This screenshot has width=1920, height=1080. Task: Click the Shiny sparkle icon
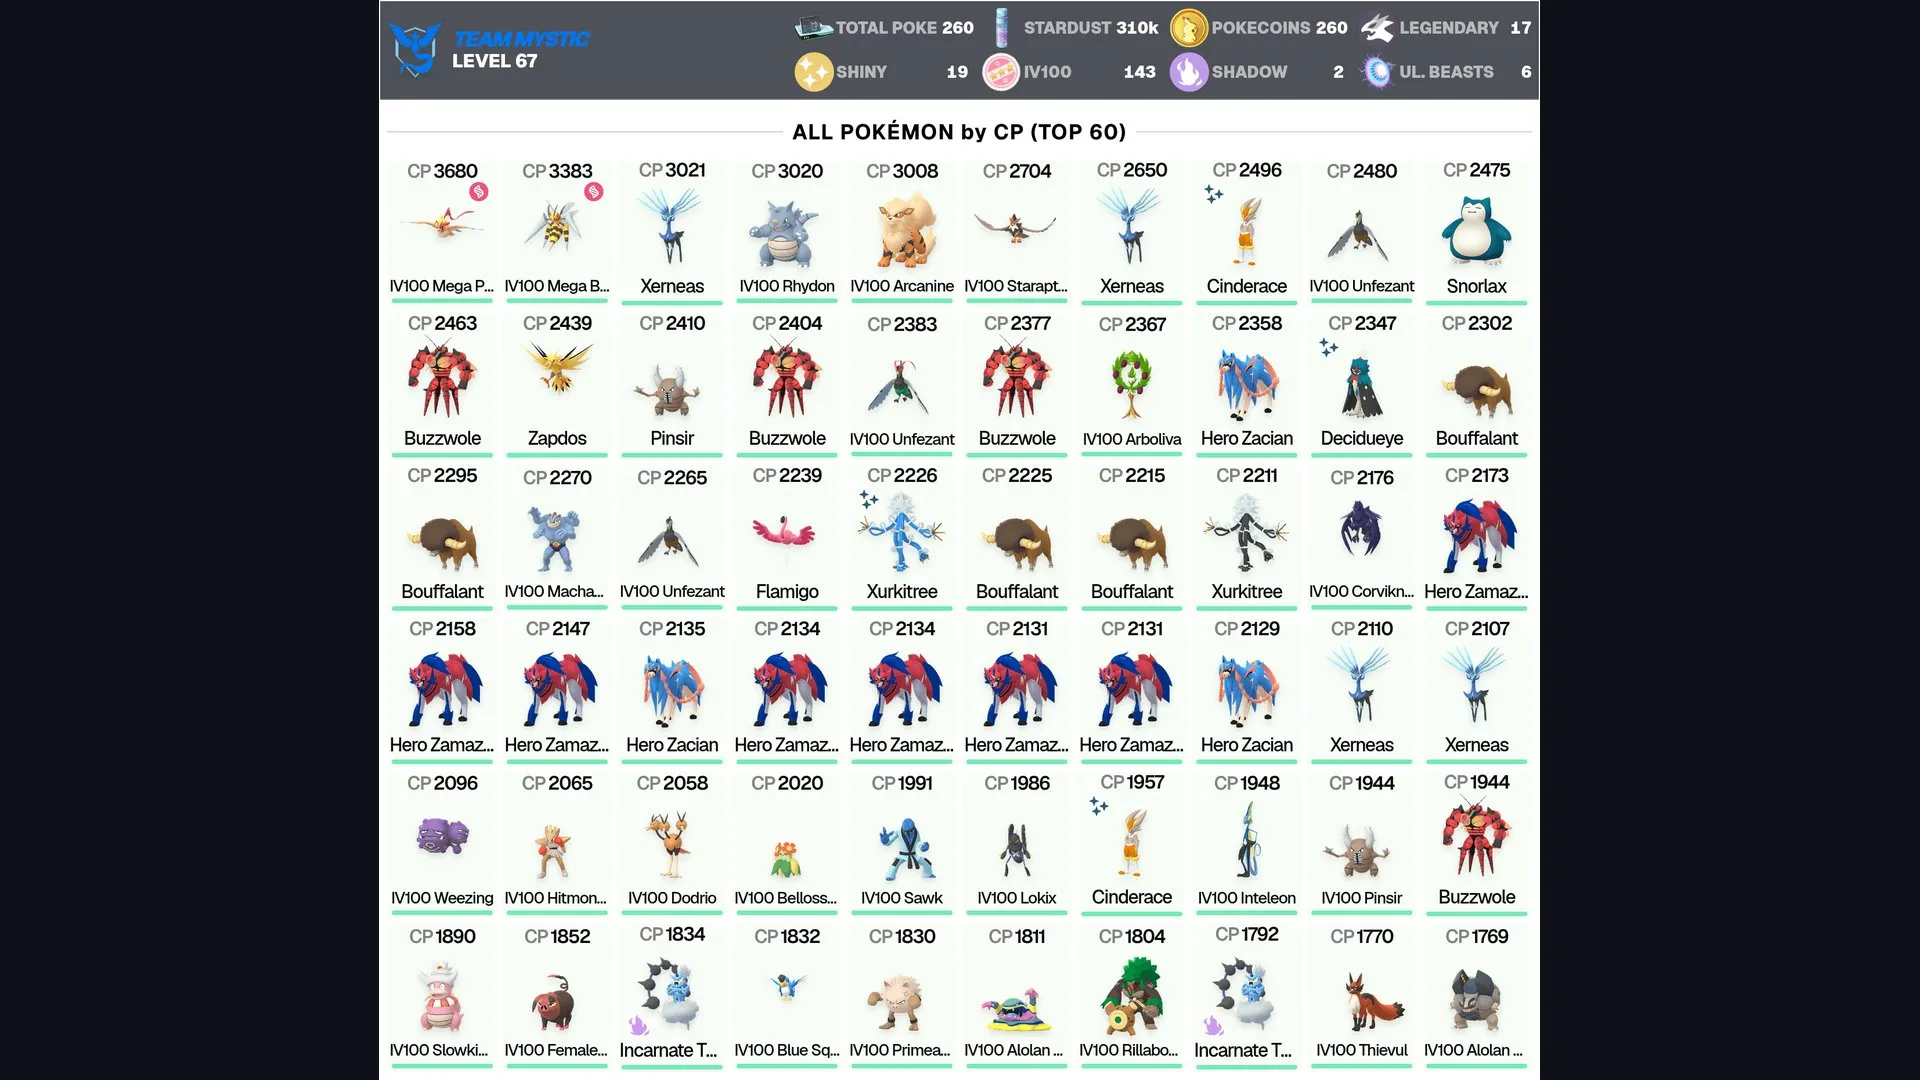pos(813,72)
